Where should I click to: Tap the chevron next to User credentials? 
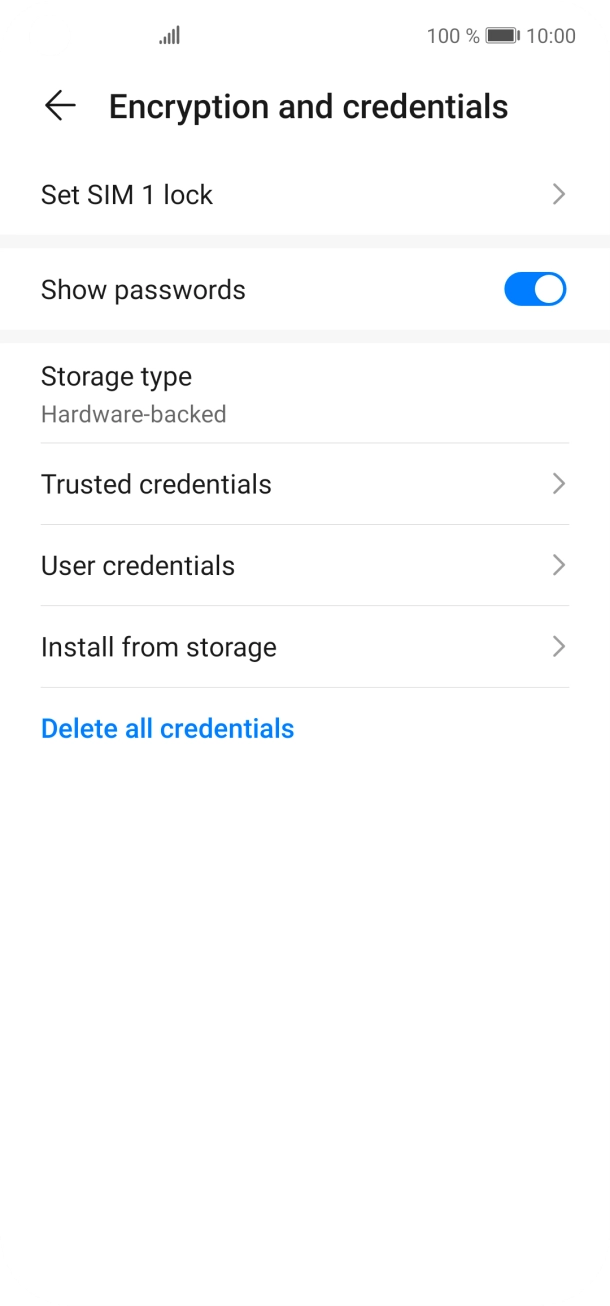click(x=559, y=565)
